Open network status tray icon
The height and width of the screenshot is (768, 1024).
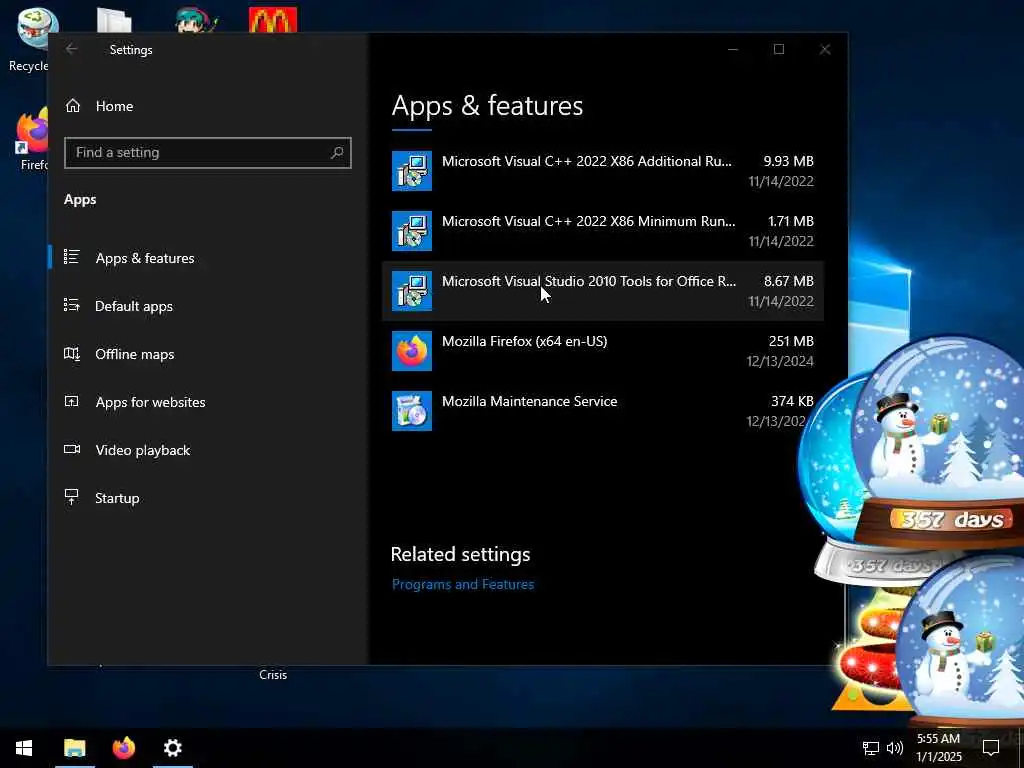871,748
